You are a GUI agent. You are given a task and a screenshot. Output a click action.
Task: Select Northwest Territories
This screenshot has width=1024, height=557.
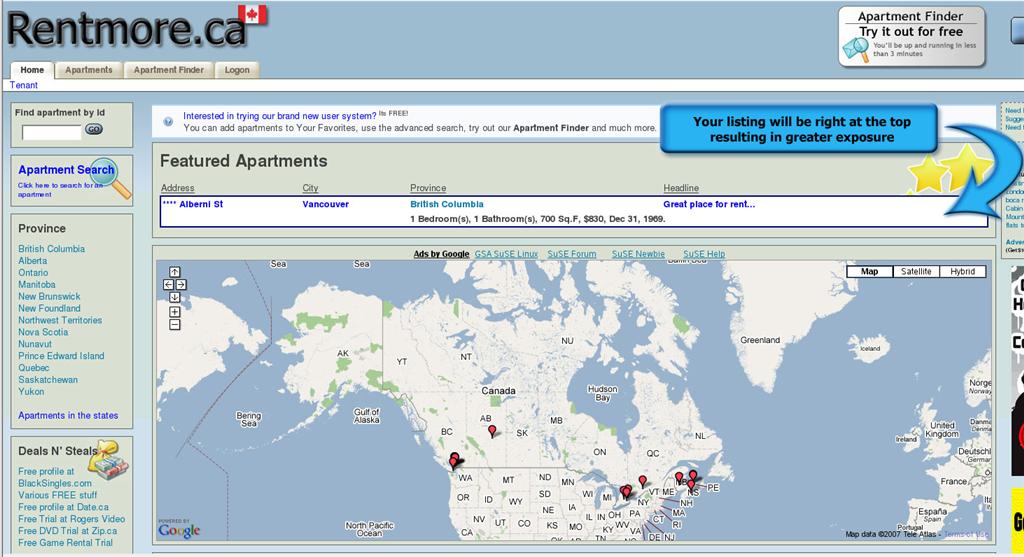60,320
